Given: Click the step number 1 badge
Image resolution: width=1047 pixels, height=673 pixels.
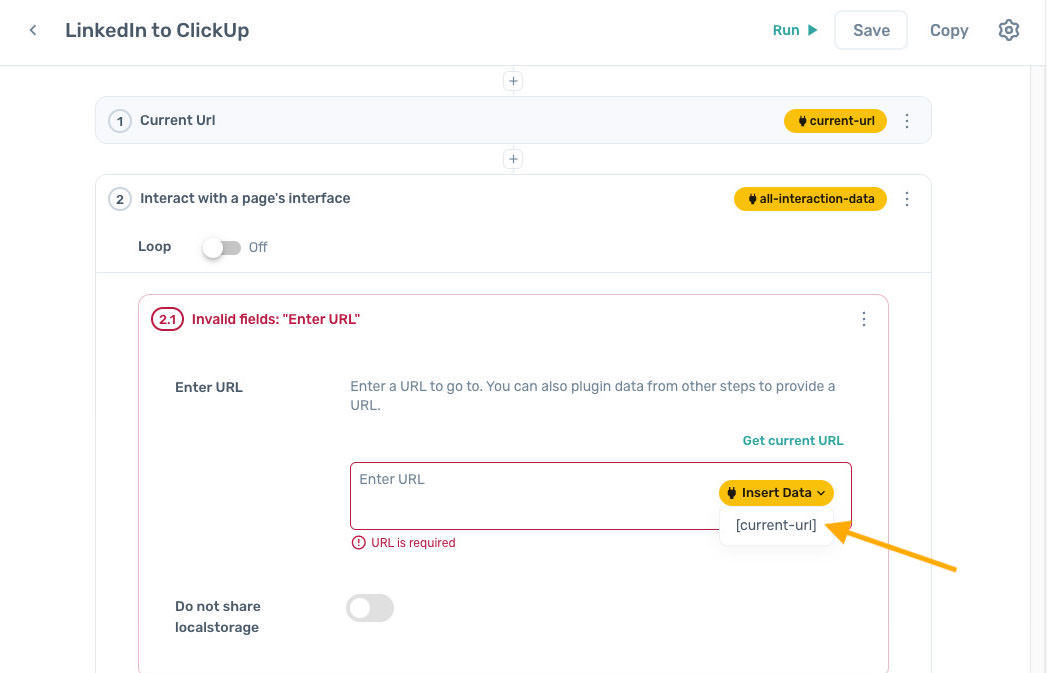Looking at the screenshot, I should (120, 121).
